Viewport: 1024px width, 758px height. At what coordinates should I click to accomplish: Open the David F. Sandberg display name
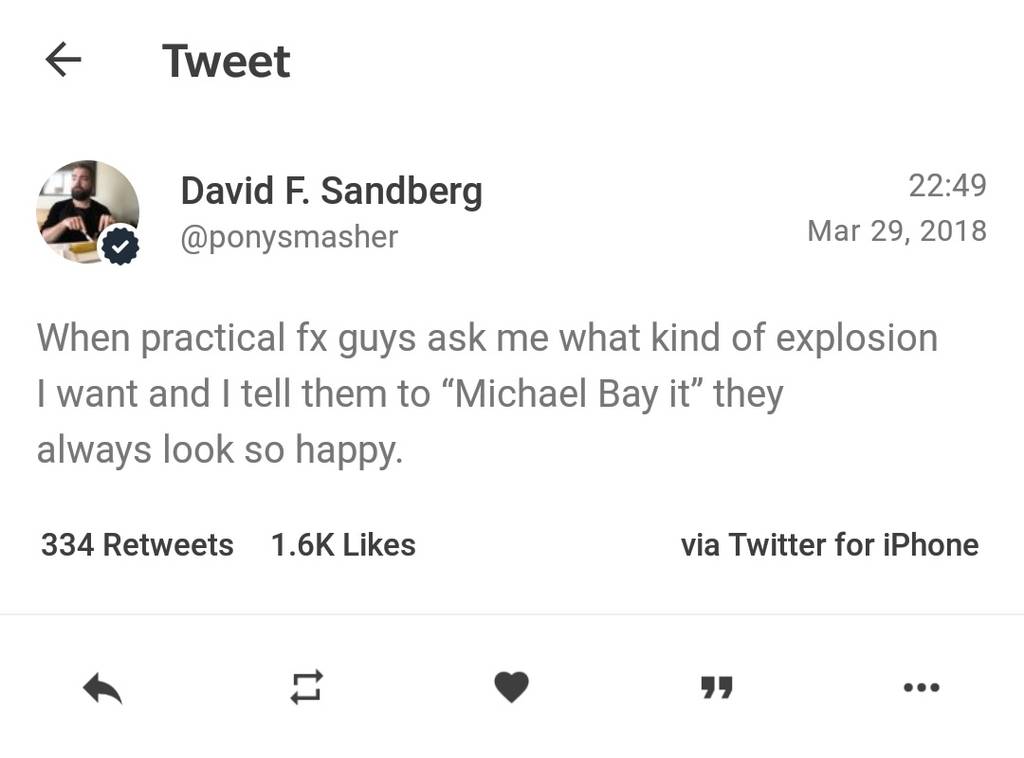click(331, 190)
